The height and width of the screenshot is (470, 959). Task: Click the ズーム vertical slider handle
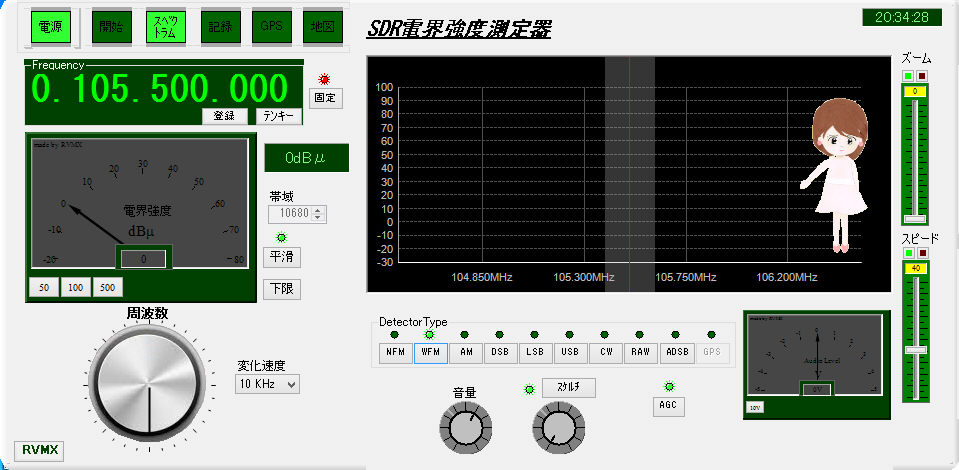pyautogui.click(x=915, y=218)
